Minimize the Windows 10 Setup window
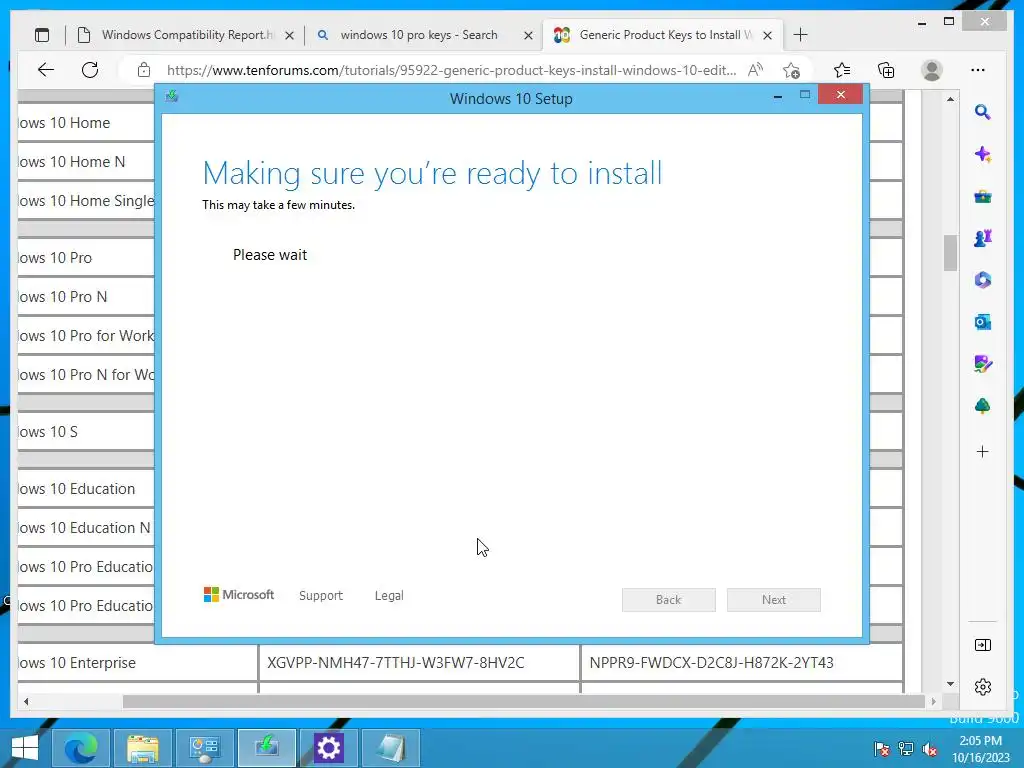The image size is (1024, 768). (778, 97)
